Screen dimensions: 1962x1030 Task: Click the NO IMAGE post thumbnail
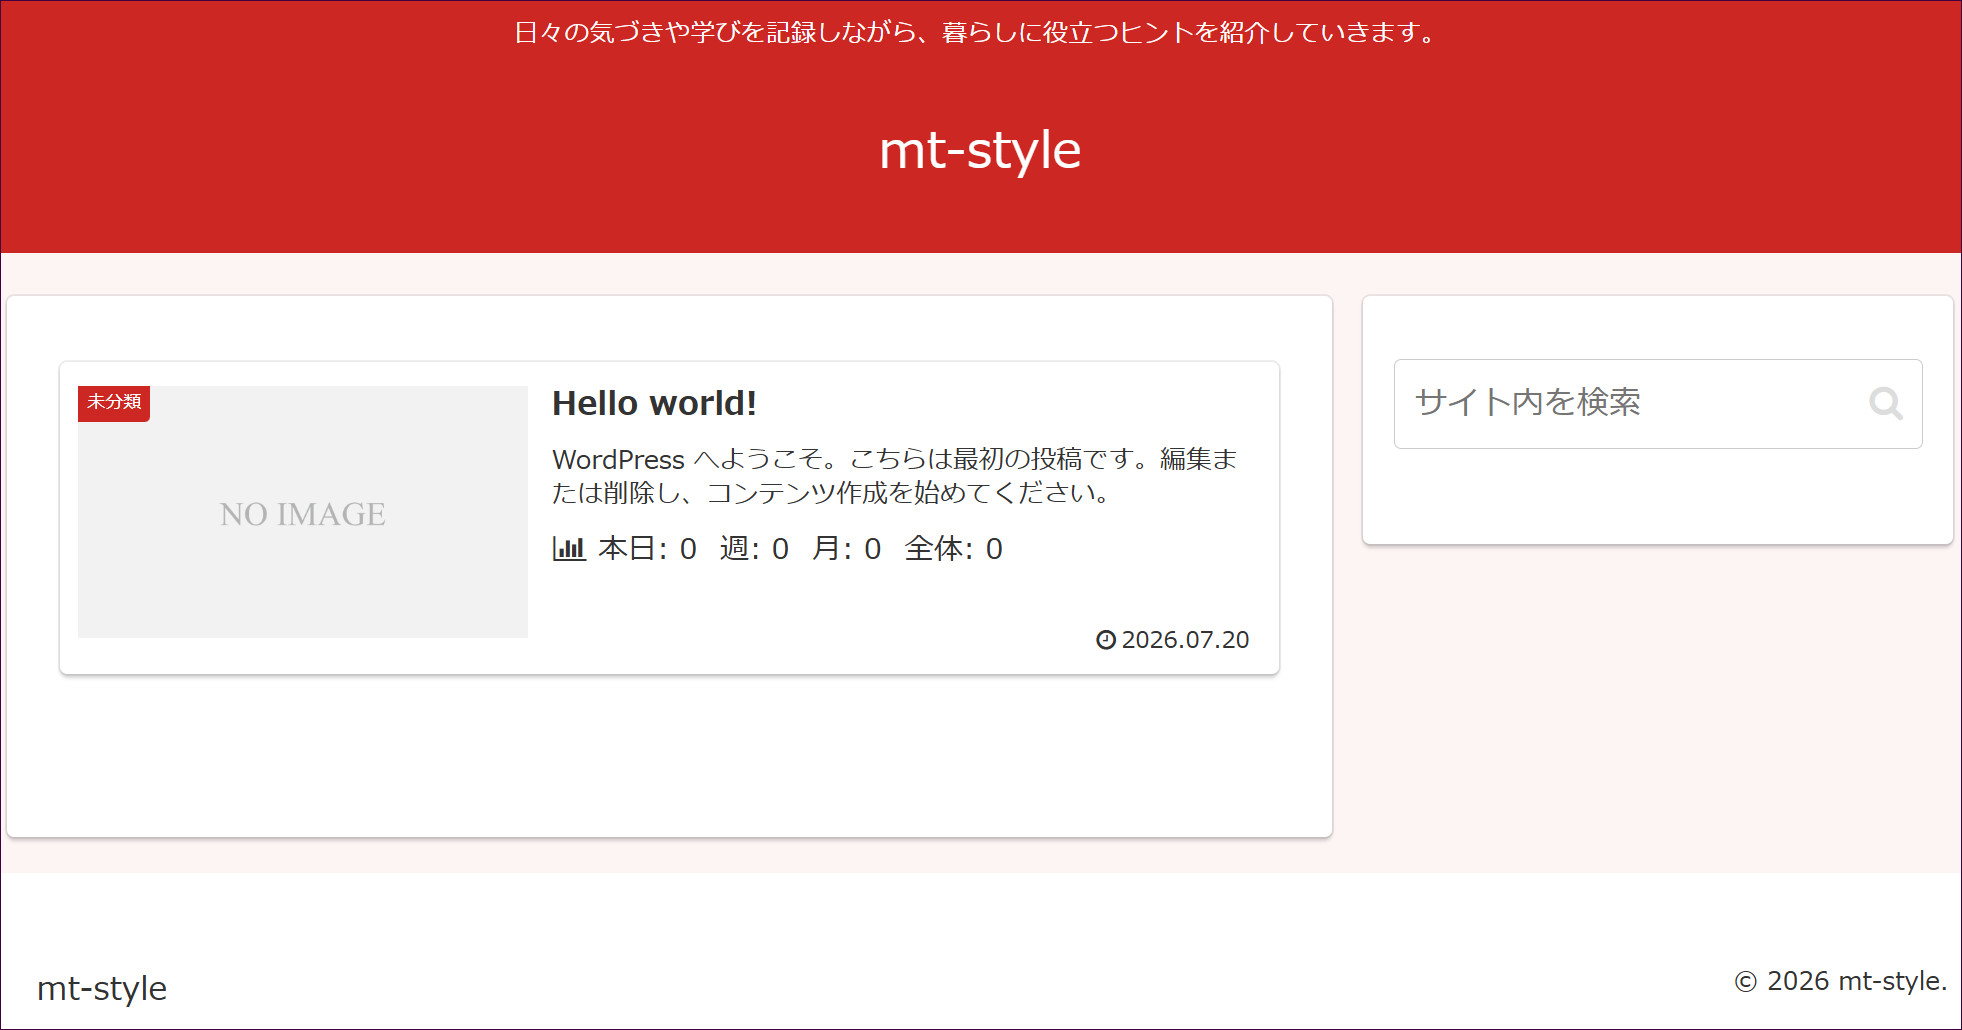coord(303,512)
